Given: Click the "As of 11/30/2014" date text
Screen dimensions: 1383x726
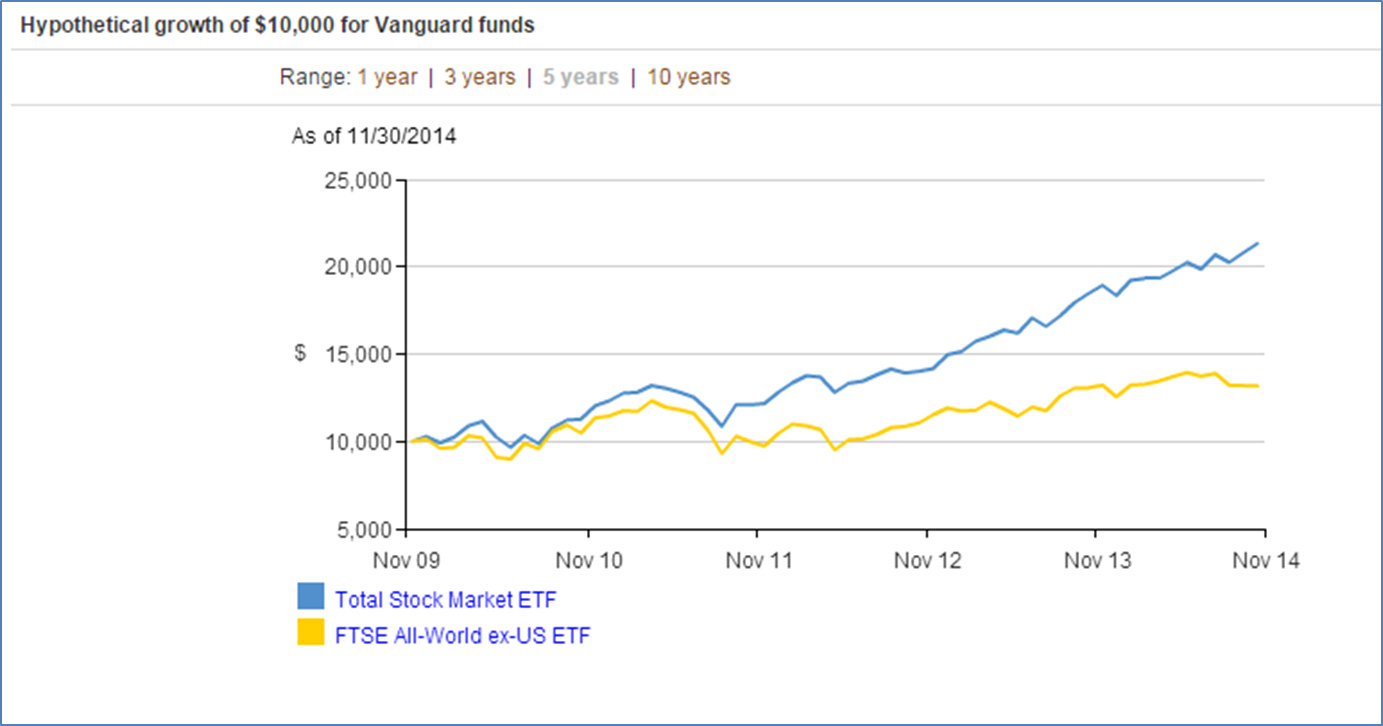Looking at the screenshot, I should pos(374,136).
